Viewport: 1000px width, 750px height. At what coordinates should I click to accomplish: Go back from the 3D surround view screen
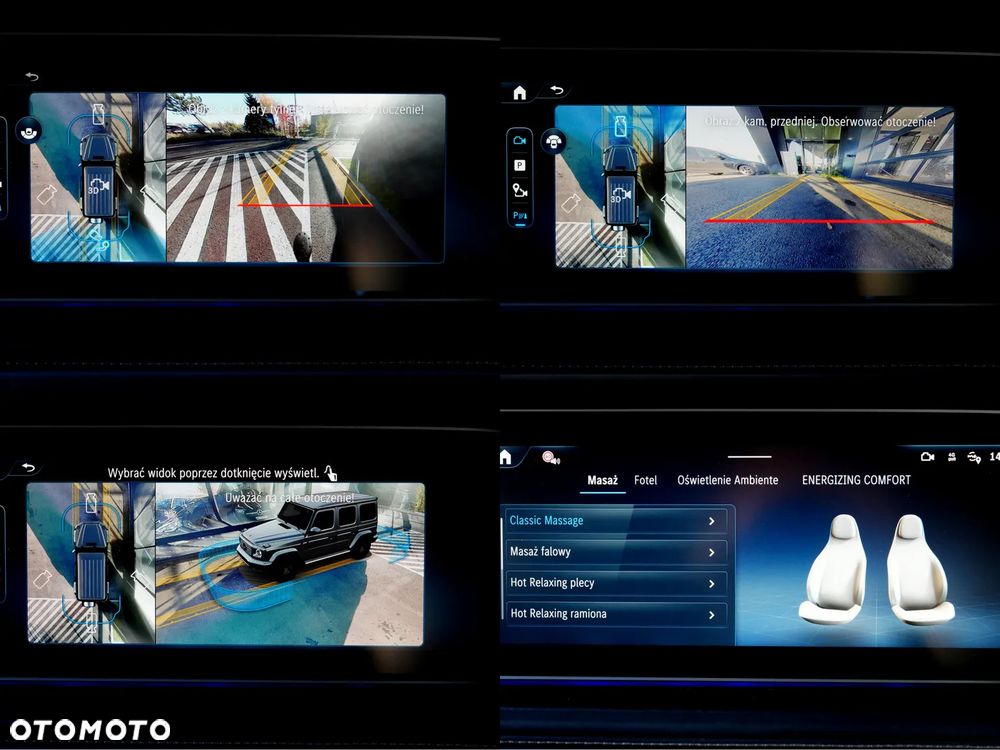tap(29, 467)
